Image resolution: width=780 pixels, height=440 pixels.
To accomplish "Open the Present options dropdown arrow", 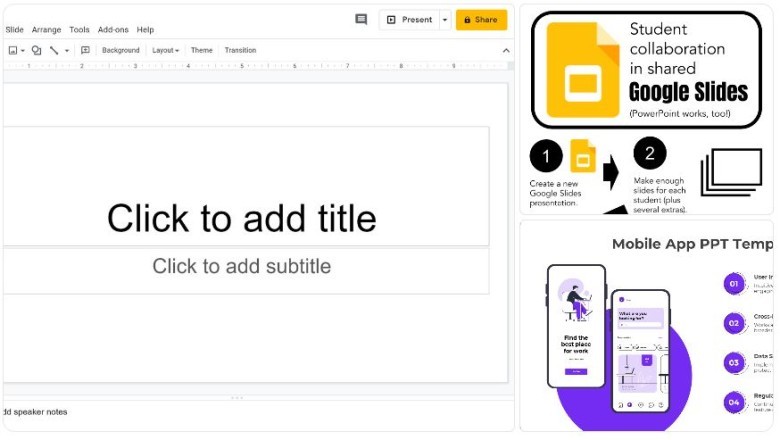I will coord(445,20).
